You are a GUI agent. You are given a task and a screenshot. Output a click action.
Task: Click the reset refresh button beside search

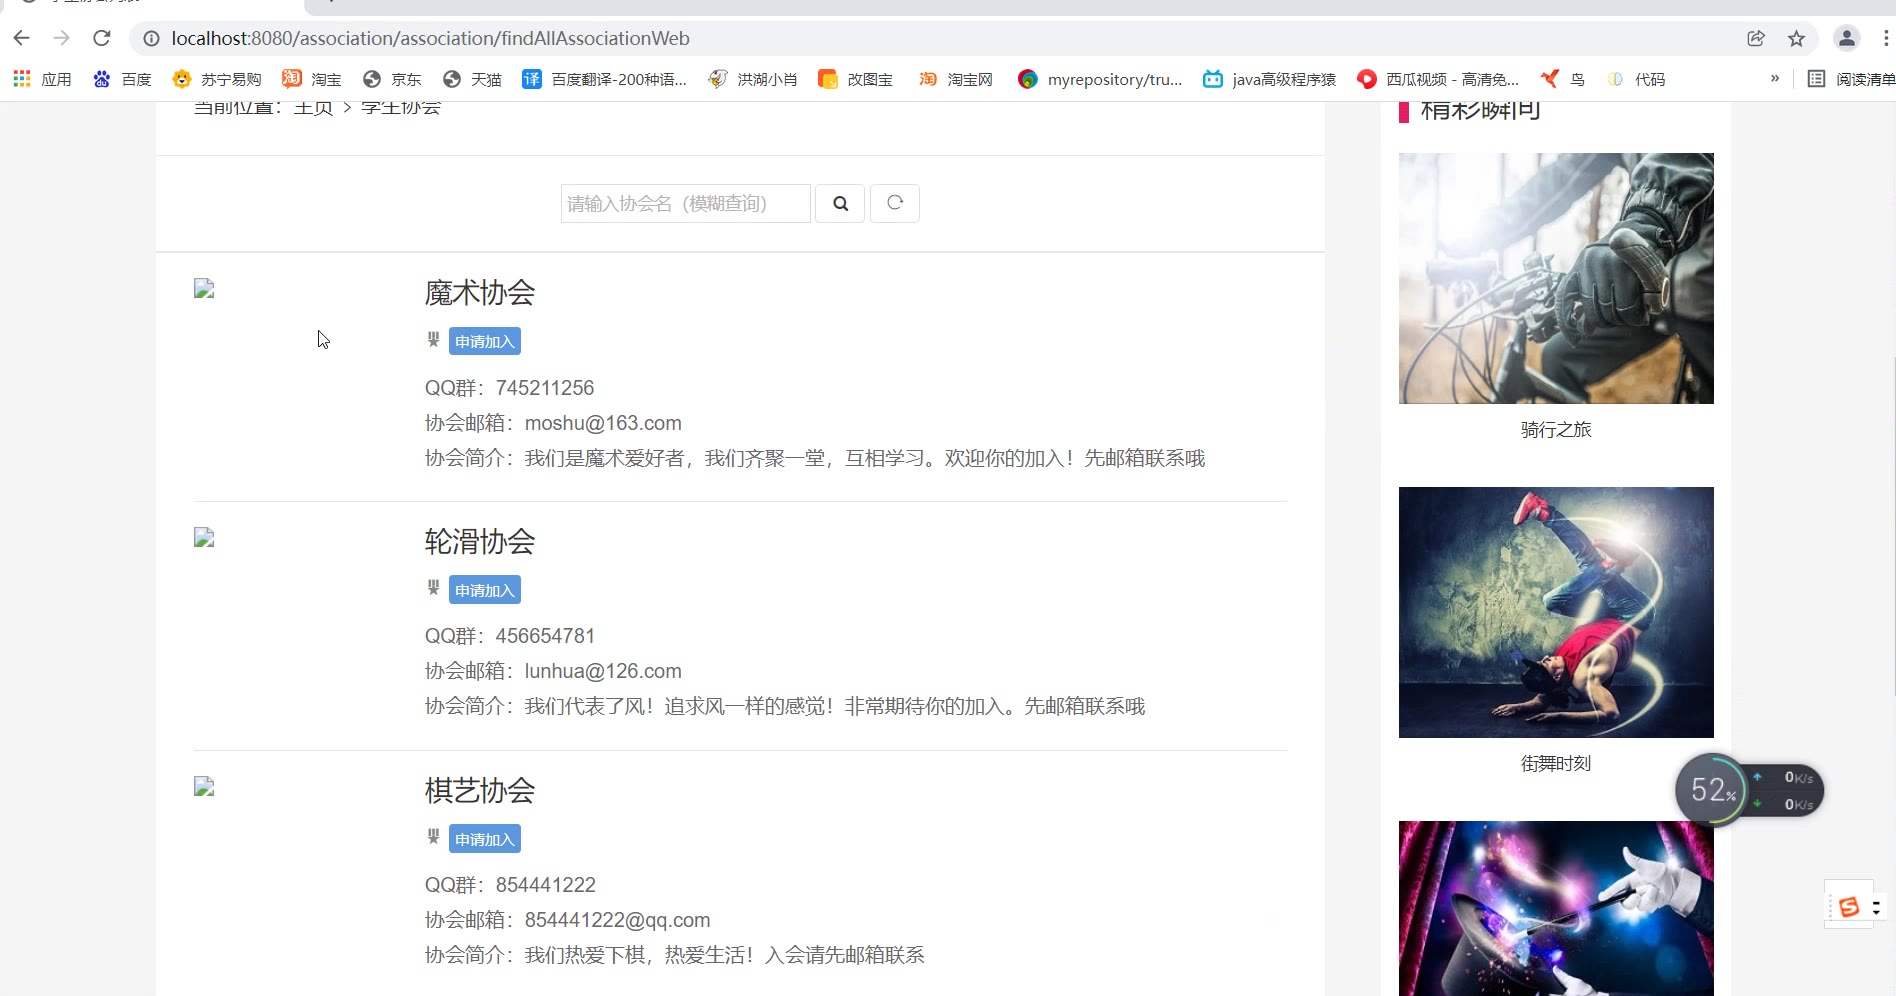click(895, 203)
